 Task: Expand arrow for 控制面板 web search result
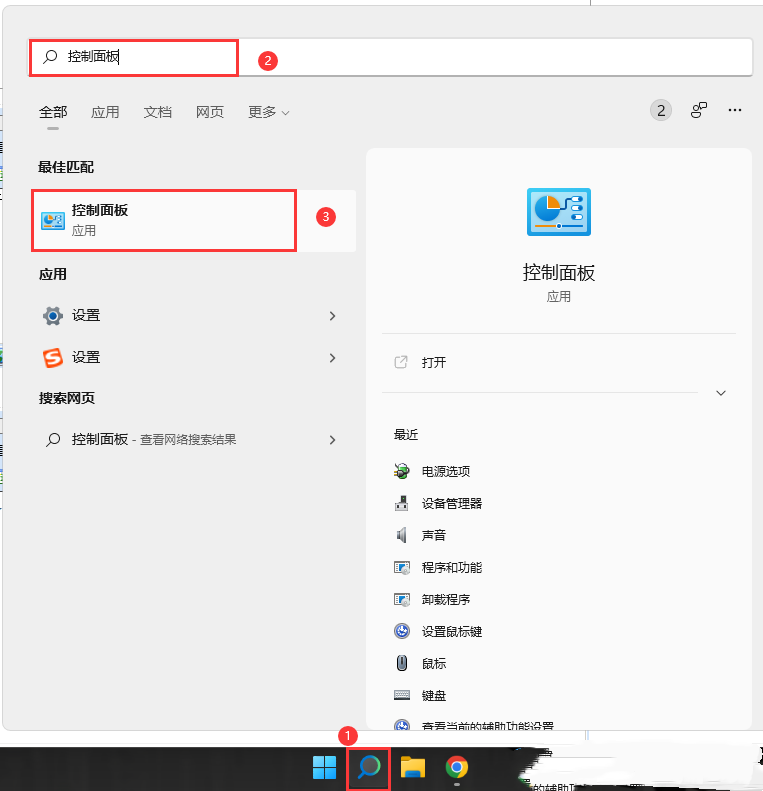point(332,440)
